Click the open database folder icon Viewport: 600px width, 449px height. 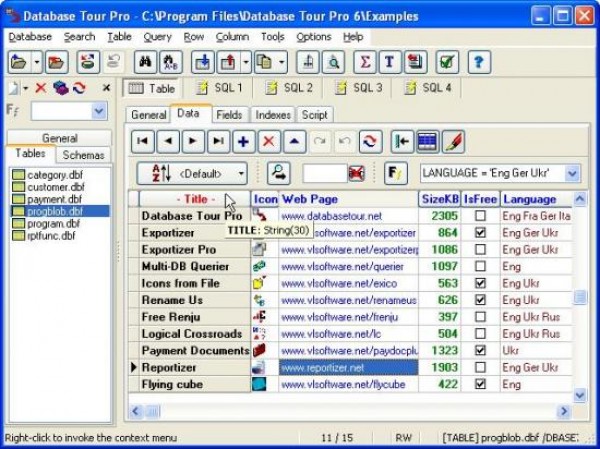click(19, 62)
